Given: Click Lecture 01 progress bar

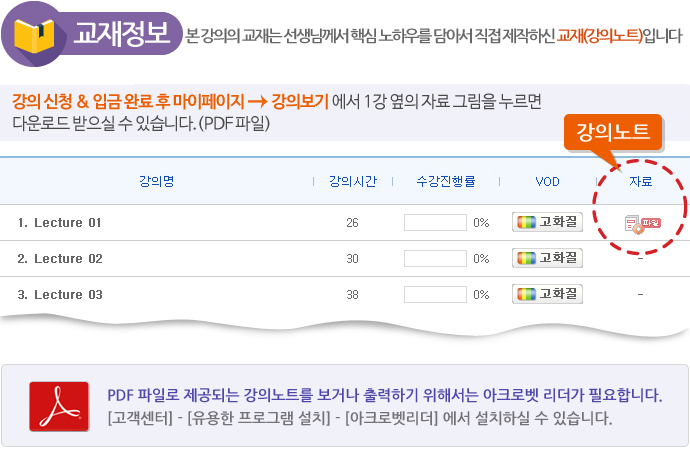Looking at the screenshot, I should click(x=435, y=222).
